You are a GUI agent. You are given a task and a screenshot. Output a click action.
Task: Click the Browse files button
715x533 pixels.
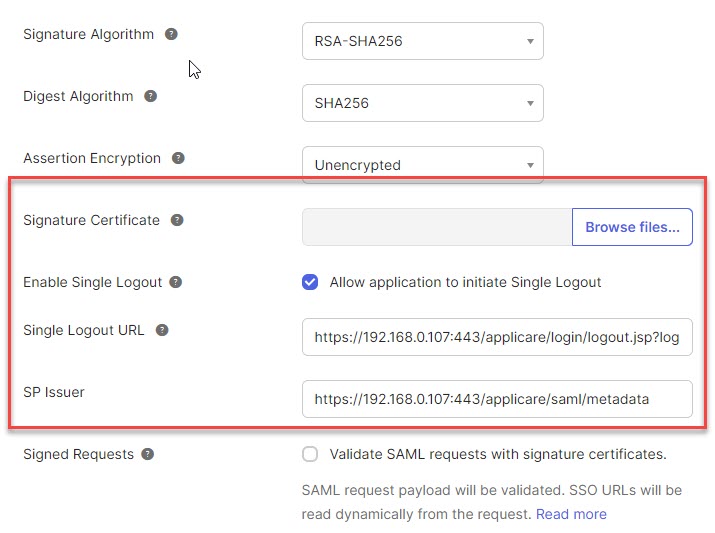632,227
